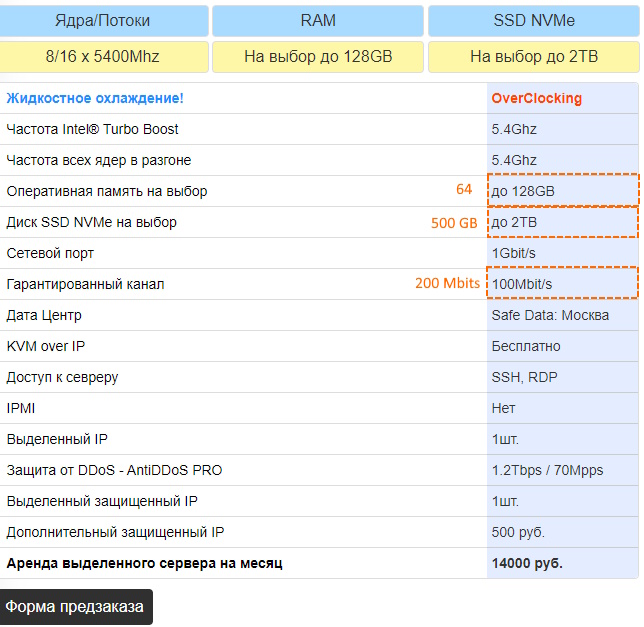Image resolution: width=644 pixels, height=627 pixels.
Task: Open the до 128GB memory selector
Action: click(562, 191)
